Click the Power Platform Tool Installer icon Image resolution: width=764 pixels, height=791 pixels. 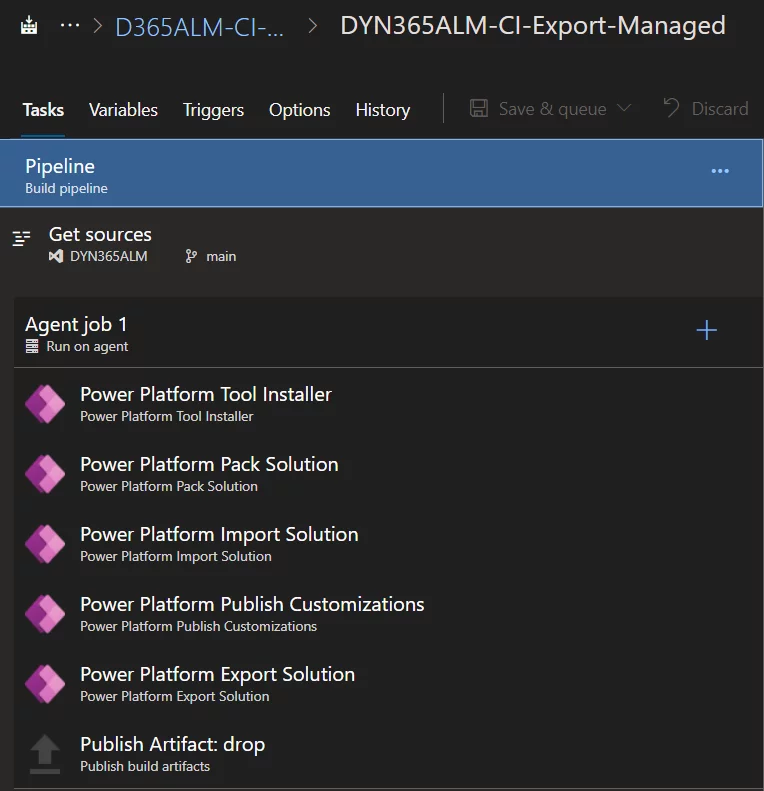pyautogui.click(x=45, y=404)
